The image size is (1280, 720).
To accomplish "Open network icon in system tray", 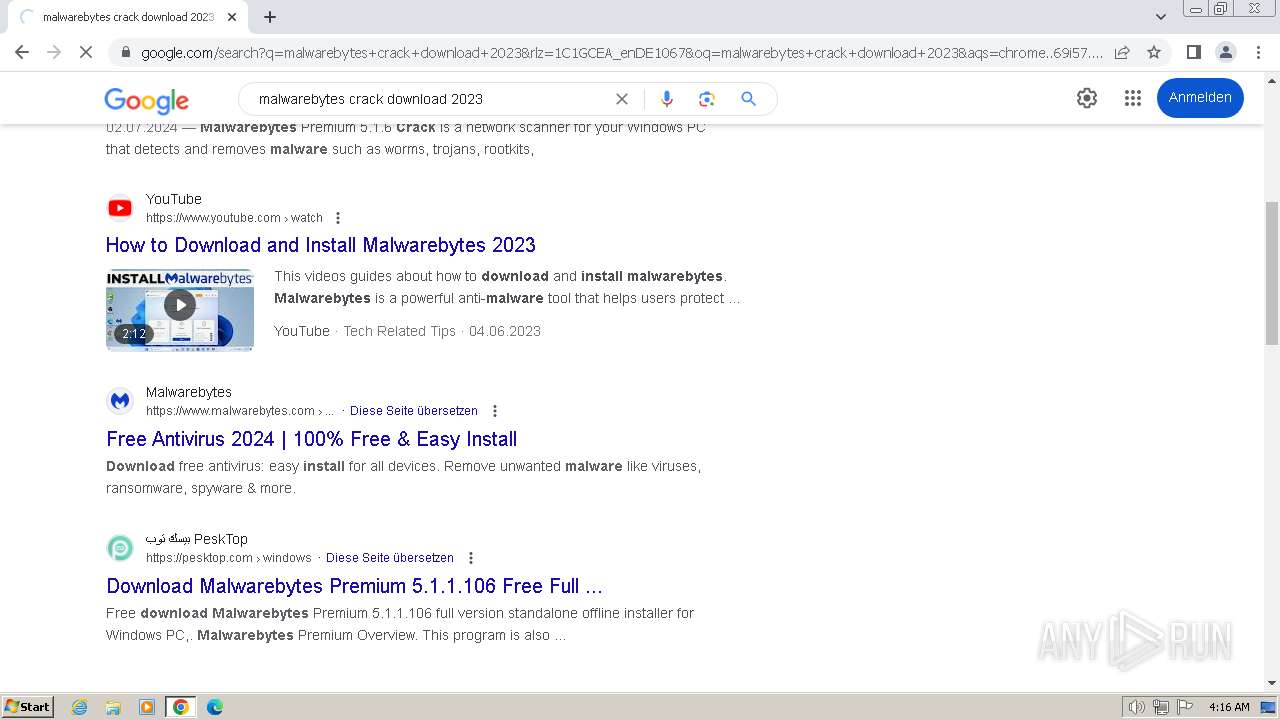I will [x=1161, y=707].
